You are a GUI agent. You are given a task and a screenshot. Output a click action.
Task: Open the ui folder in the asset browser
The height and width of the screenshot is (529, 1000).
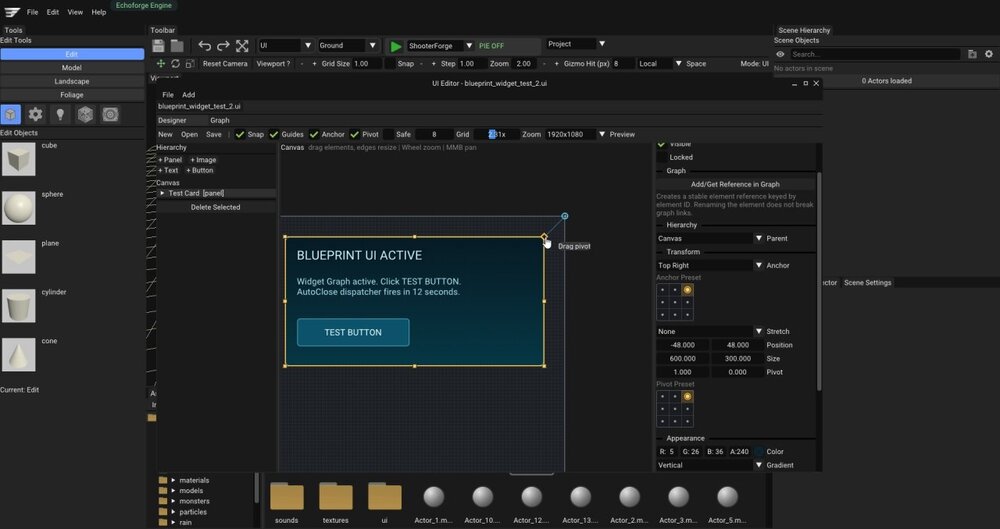[385, 496]
